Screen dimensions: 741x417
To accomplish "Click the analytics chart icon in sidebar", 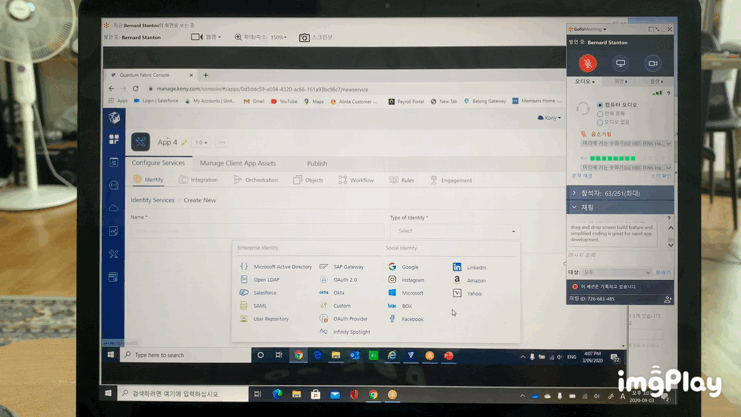I will [114, 231].
